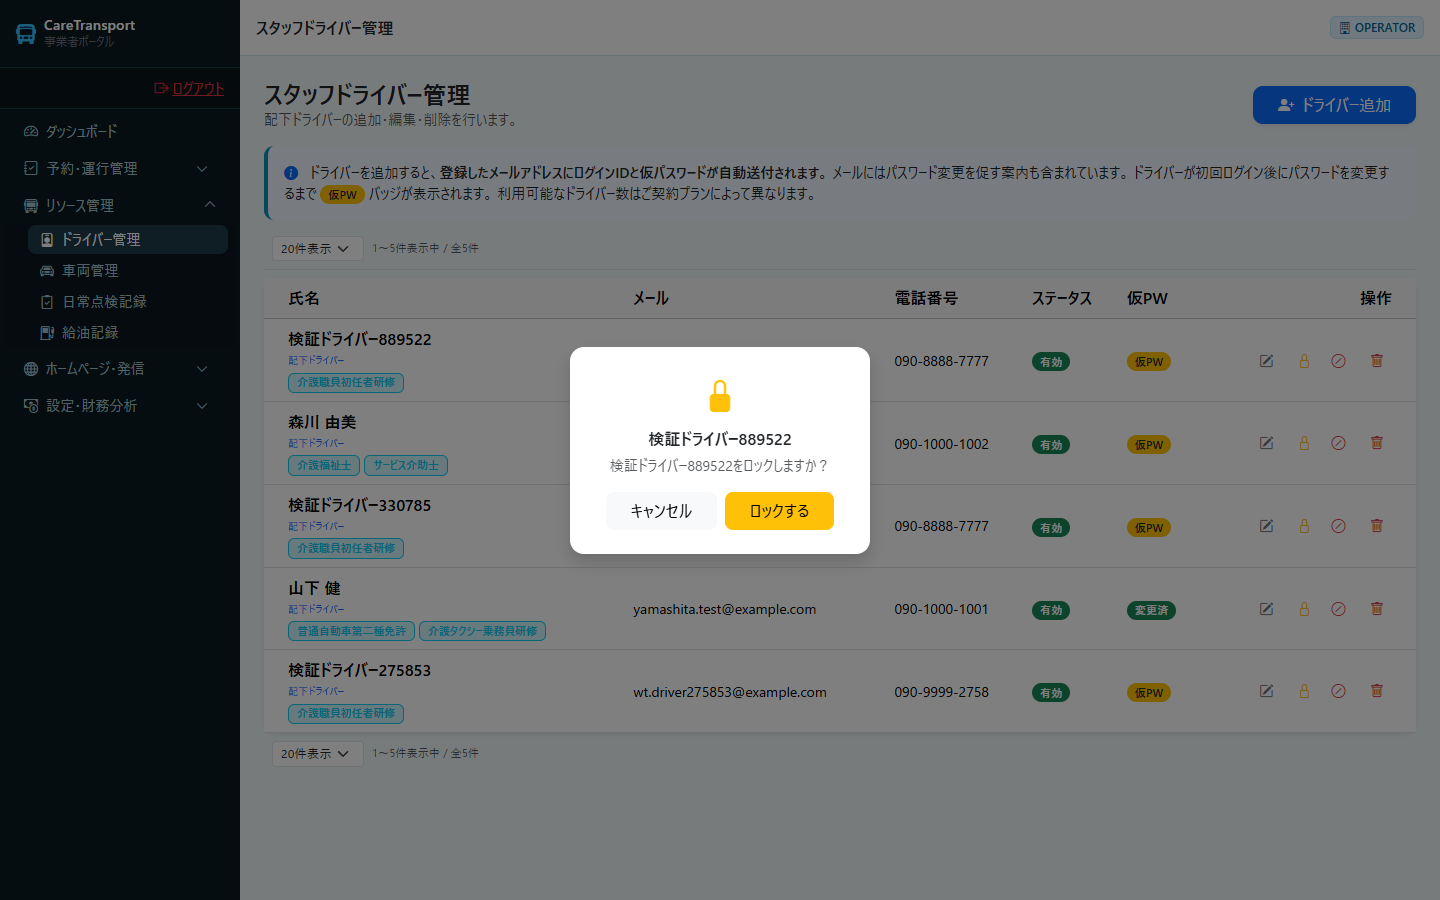The width and height of the screenshot is (1440, 900).
Task: Click the 電話番号 column header
Action: coord(926,298)
